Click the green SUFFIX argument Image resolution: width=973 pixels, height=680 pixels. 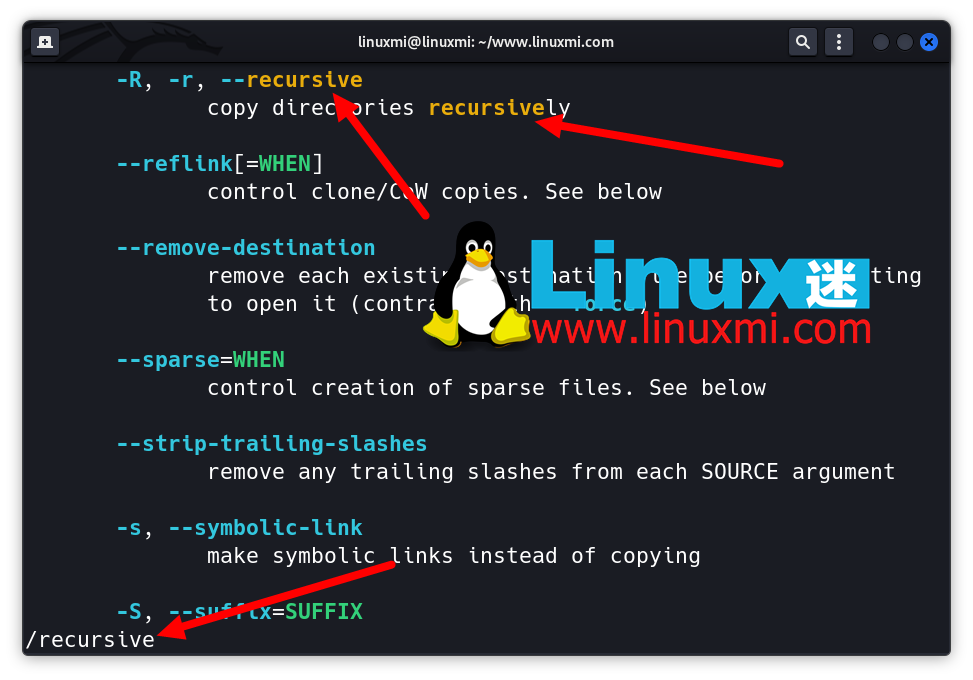[x=323, y=611]
